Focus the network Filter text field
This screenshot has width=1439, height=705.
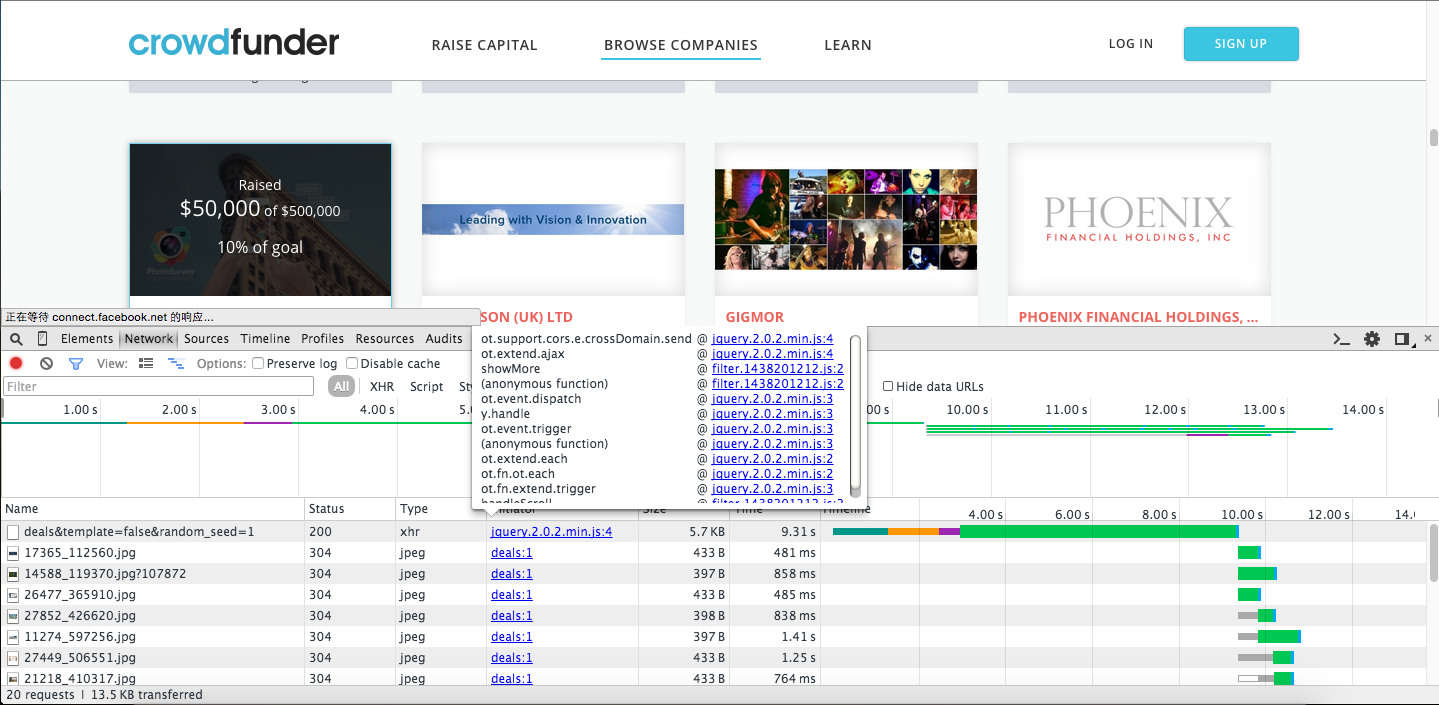coord(158,386)
